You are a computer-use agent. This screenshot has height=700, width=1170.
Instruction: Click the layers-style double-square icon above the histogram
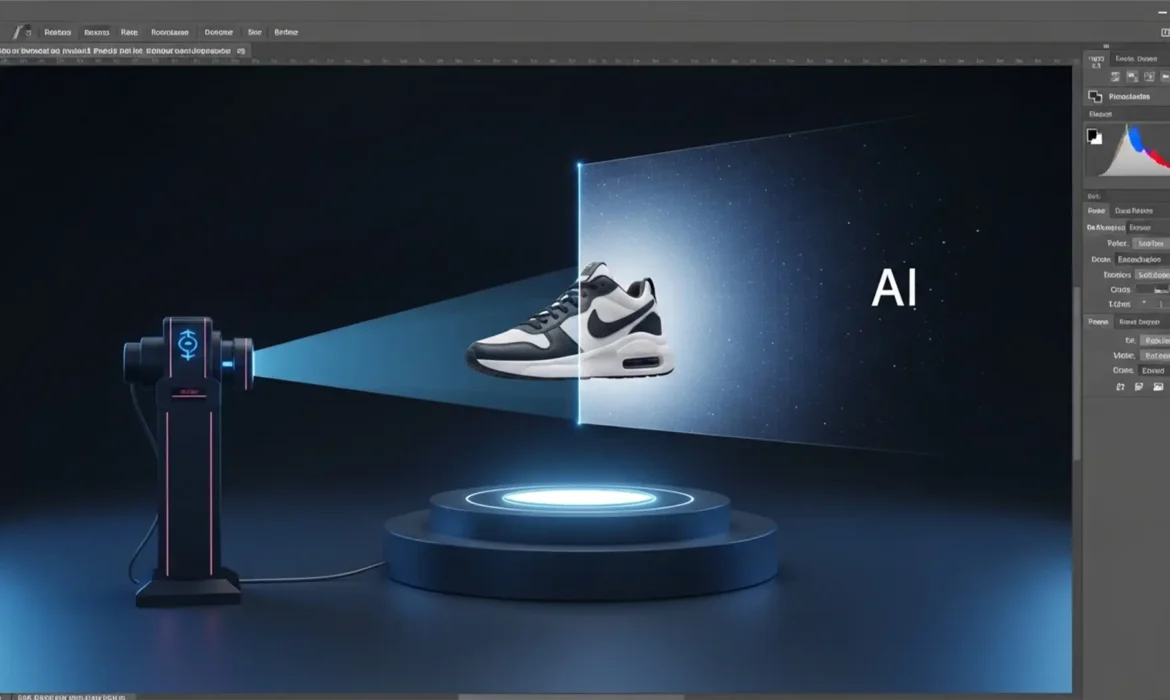click(x=1095, y=97)
